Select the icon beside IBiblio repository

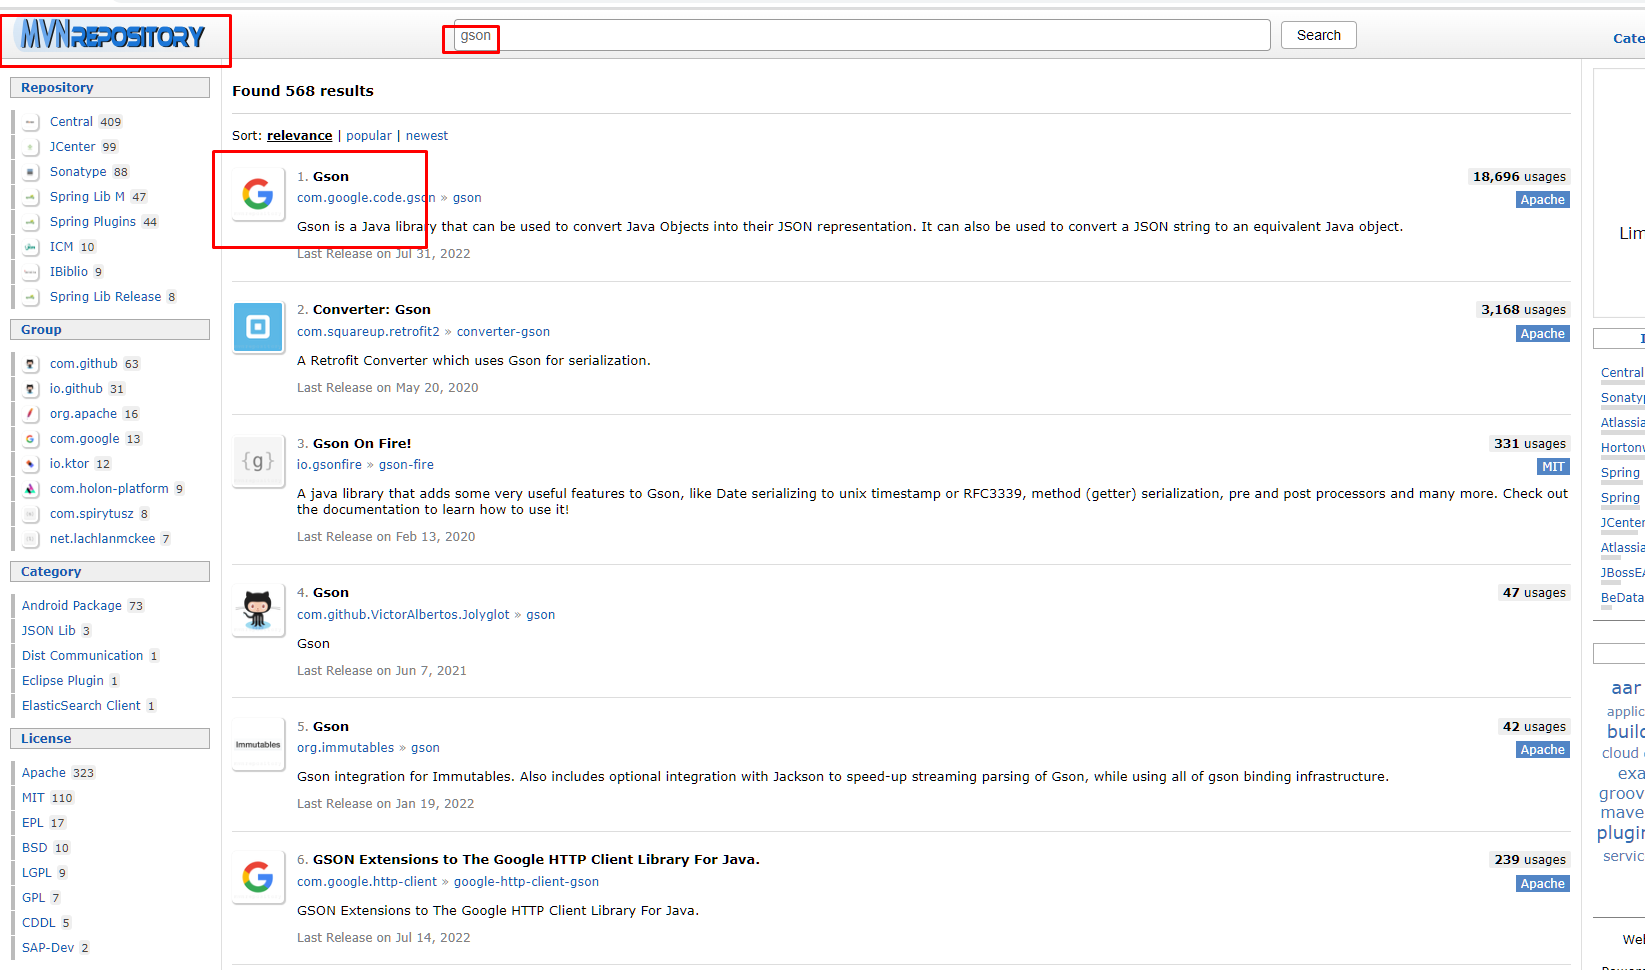coord(31,272)
